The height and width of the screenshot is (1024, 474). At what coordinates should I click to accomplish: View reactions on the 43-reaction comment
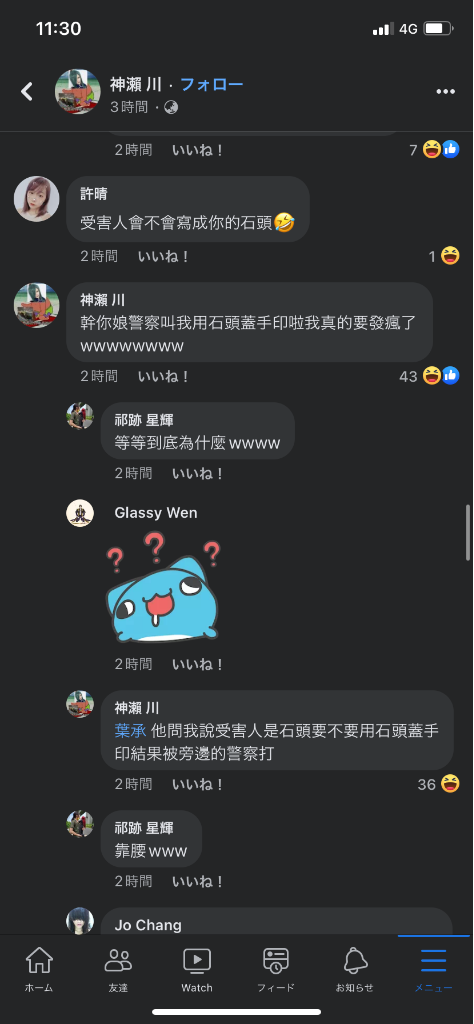[x=430, y=376]
